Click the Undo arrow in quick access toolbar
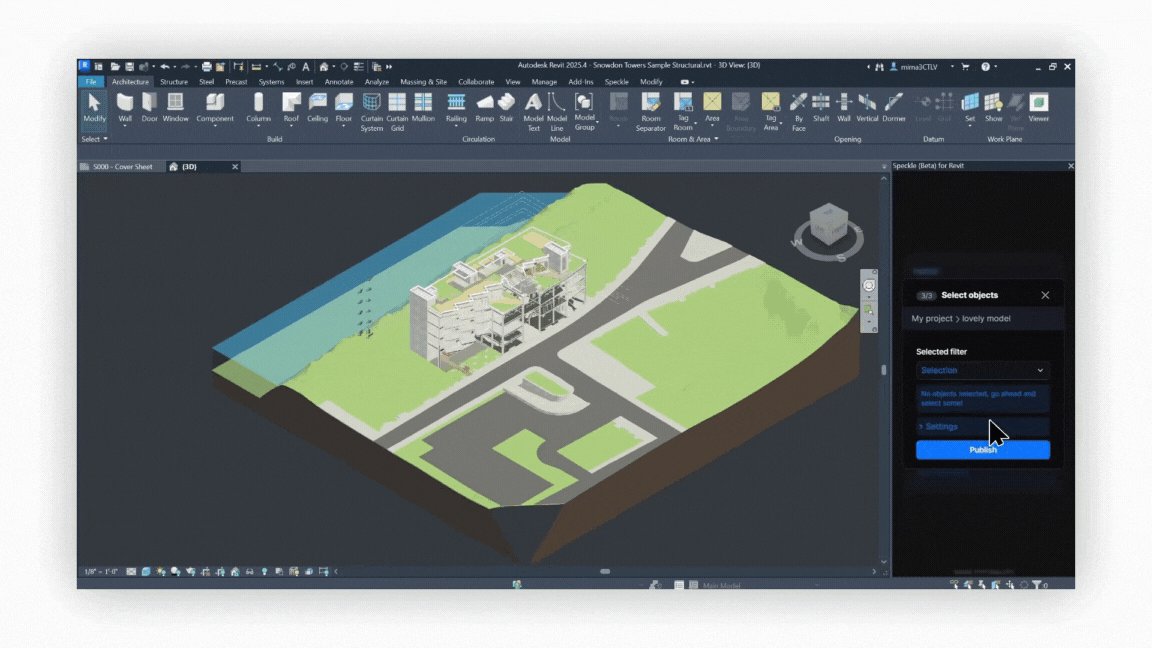 click(165, 66)
